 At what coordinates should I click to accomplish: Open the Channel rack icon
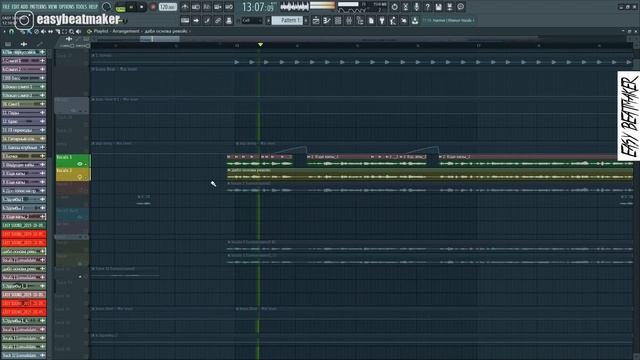(x=338, y=20)
